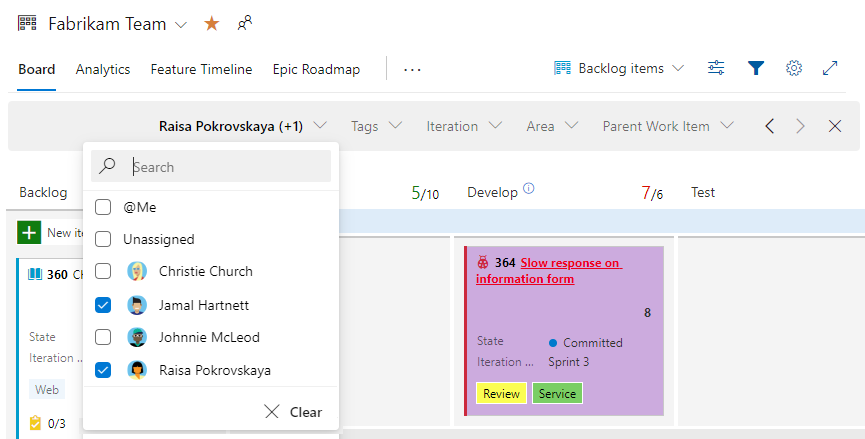Image resolution: width=865 pixels, height=439 pixels.
Task: Open the Parent Work Item filter dropdown
Action: 668,126
